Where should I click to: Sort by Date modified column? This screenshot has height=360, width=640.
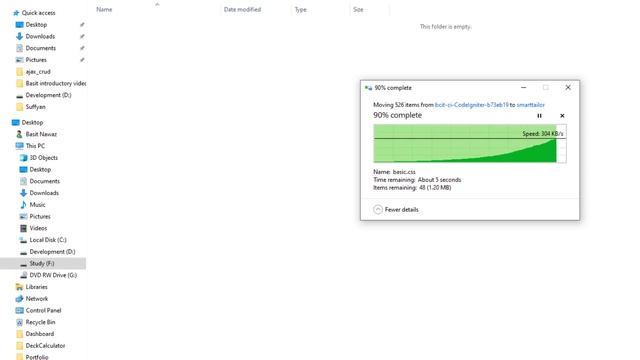[x=242, y=10]
